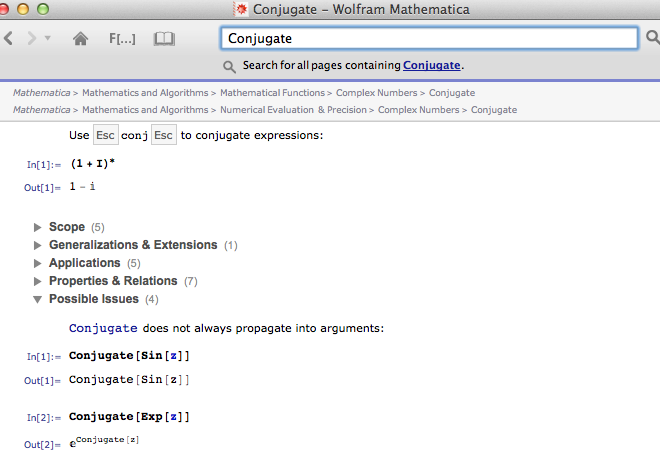Open first-row Complex Numbers breadcrumb
The width and height of the screenshot is (660, 472).
376,93
